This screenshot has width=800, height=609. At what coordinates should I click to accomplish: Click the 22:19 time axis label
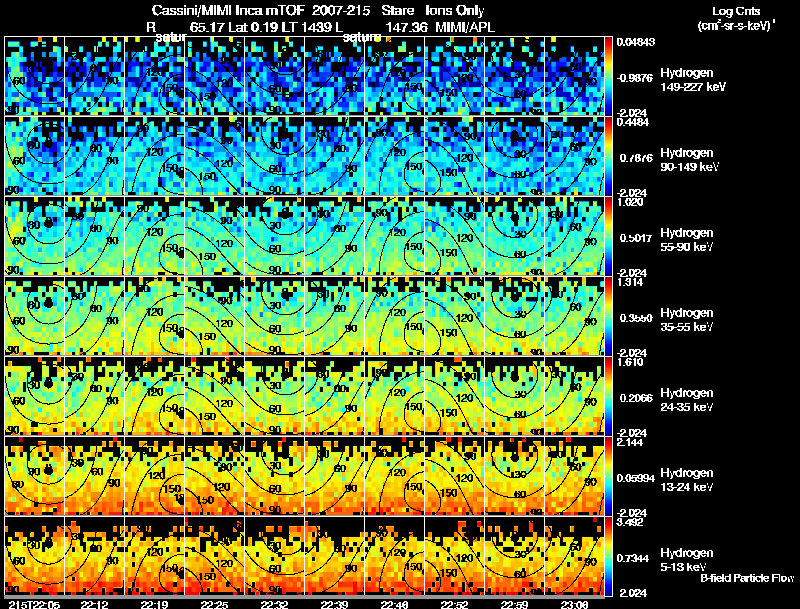tap(155, 604)
